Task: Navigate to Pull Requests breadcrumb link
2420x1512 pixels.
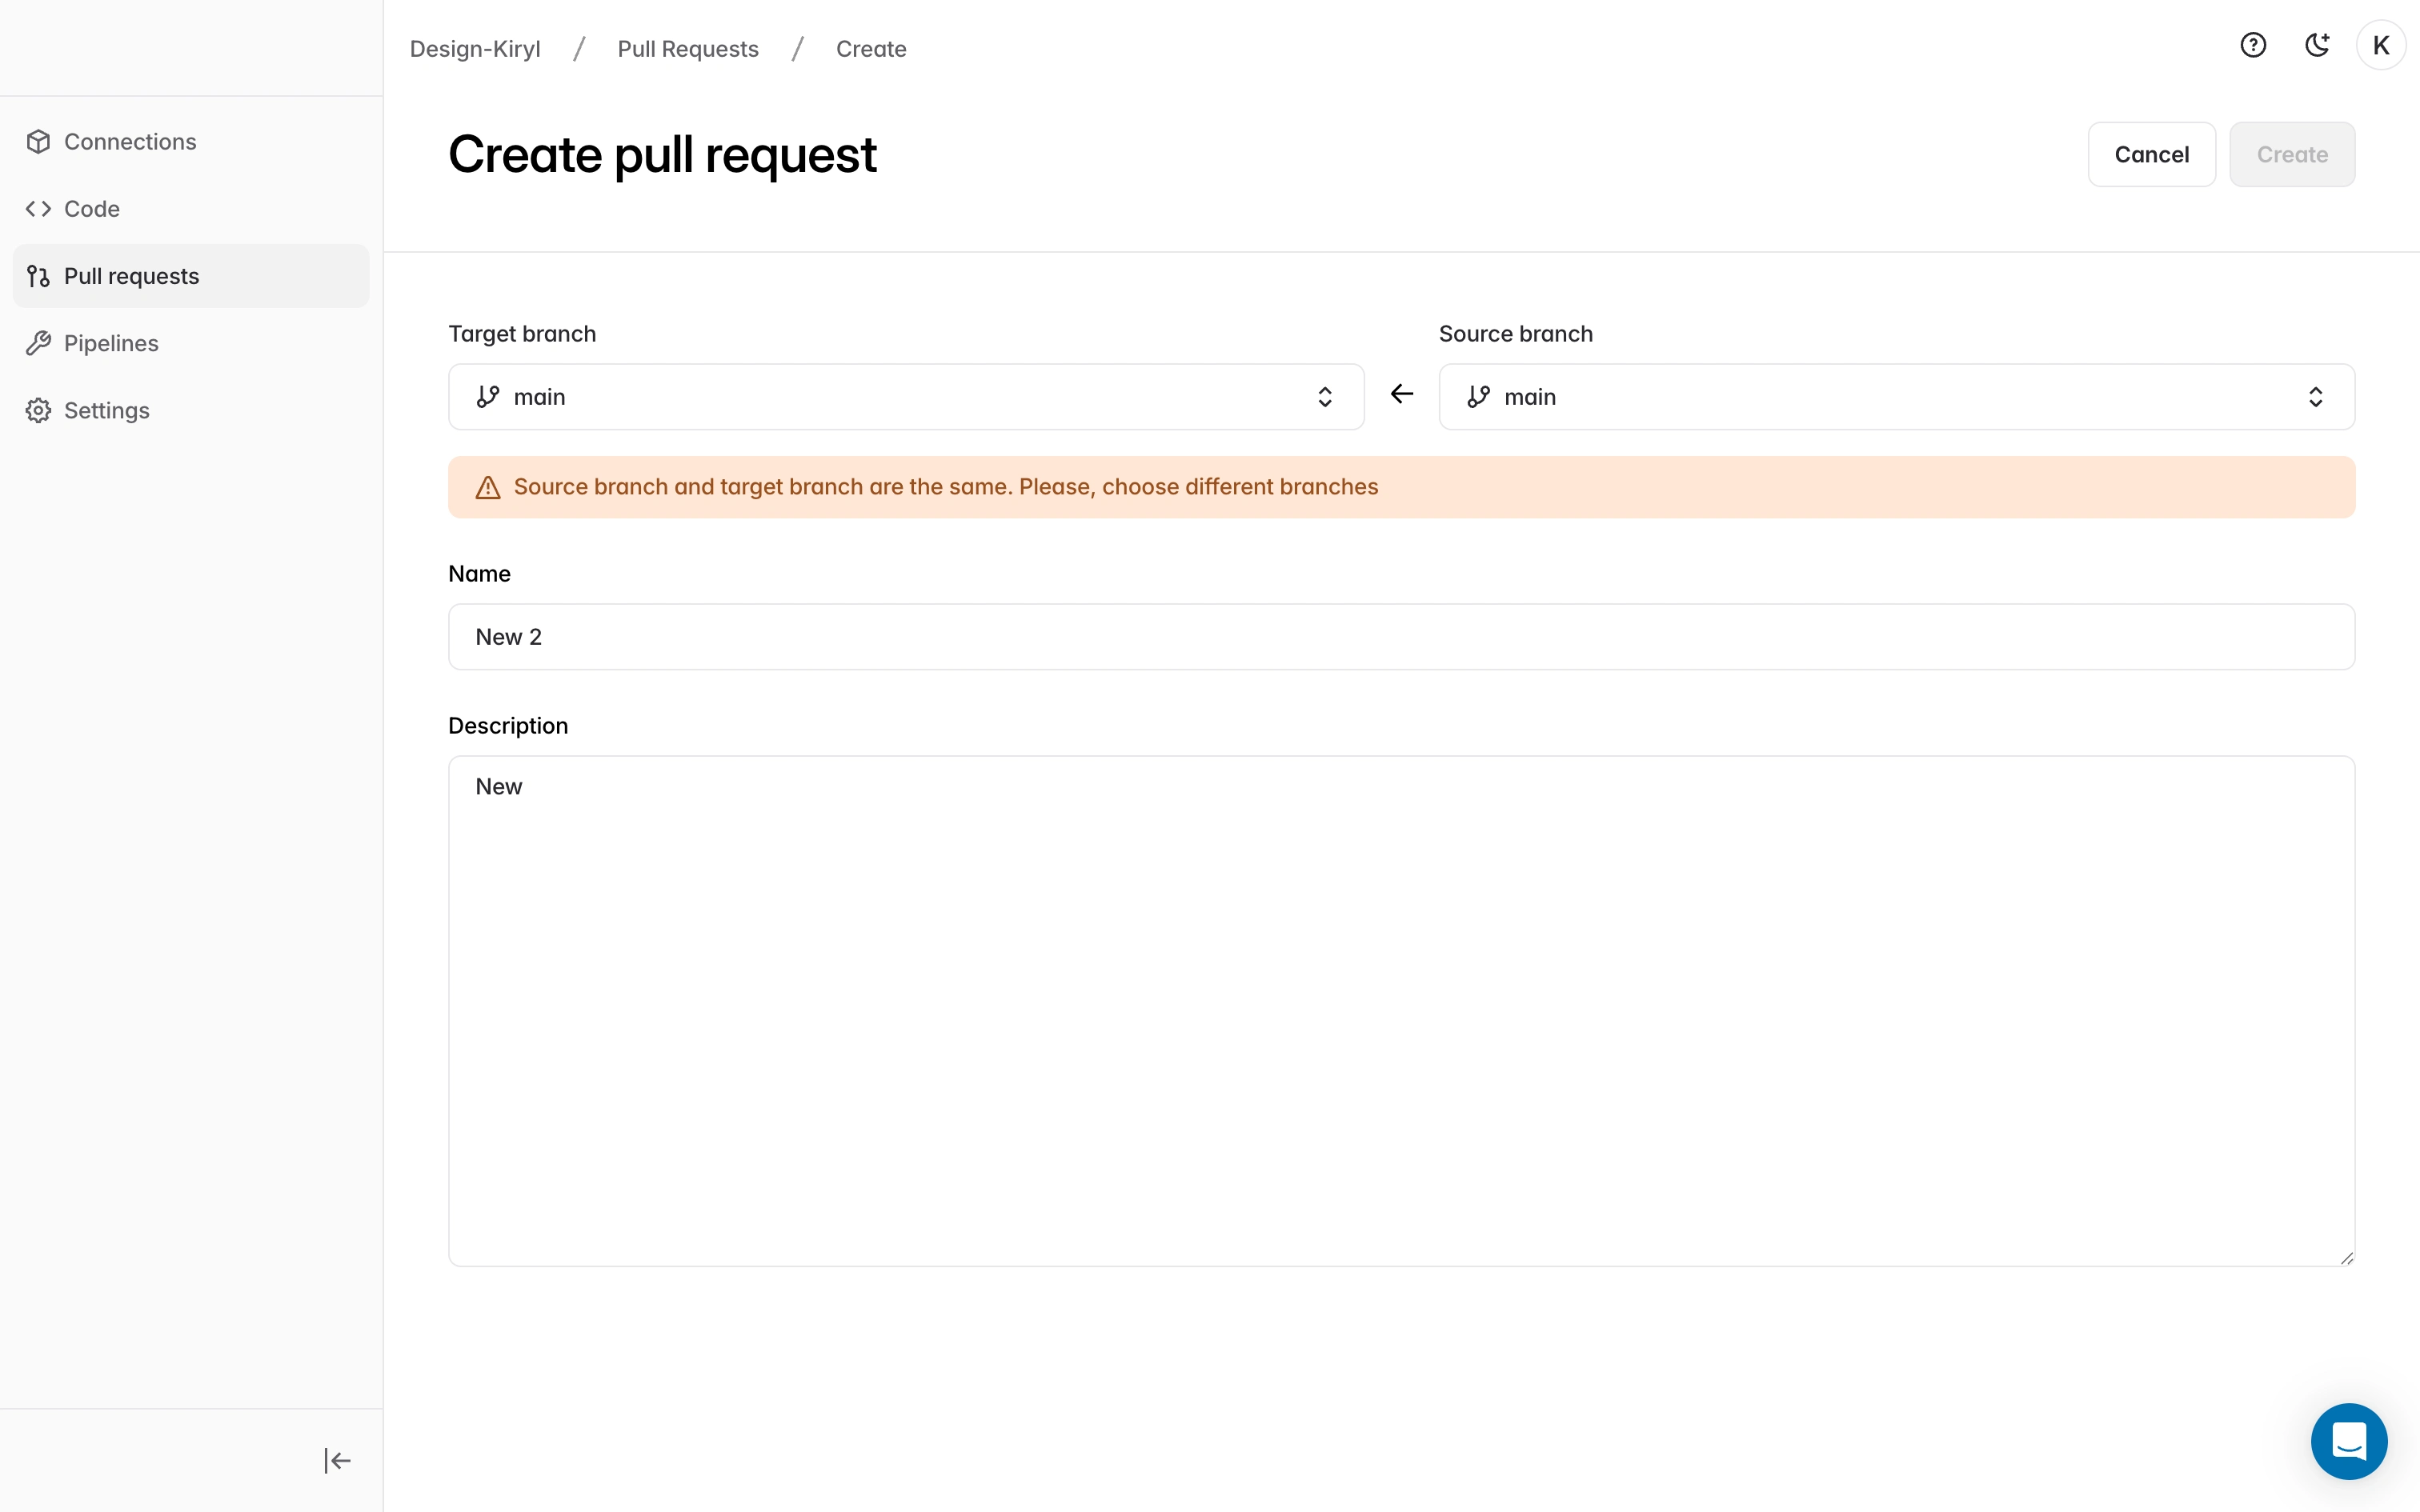Action: [x=687, y=49]
